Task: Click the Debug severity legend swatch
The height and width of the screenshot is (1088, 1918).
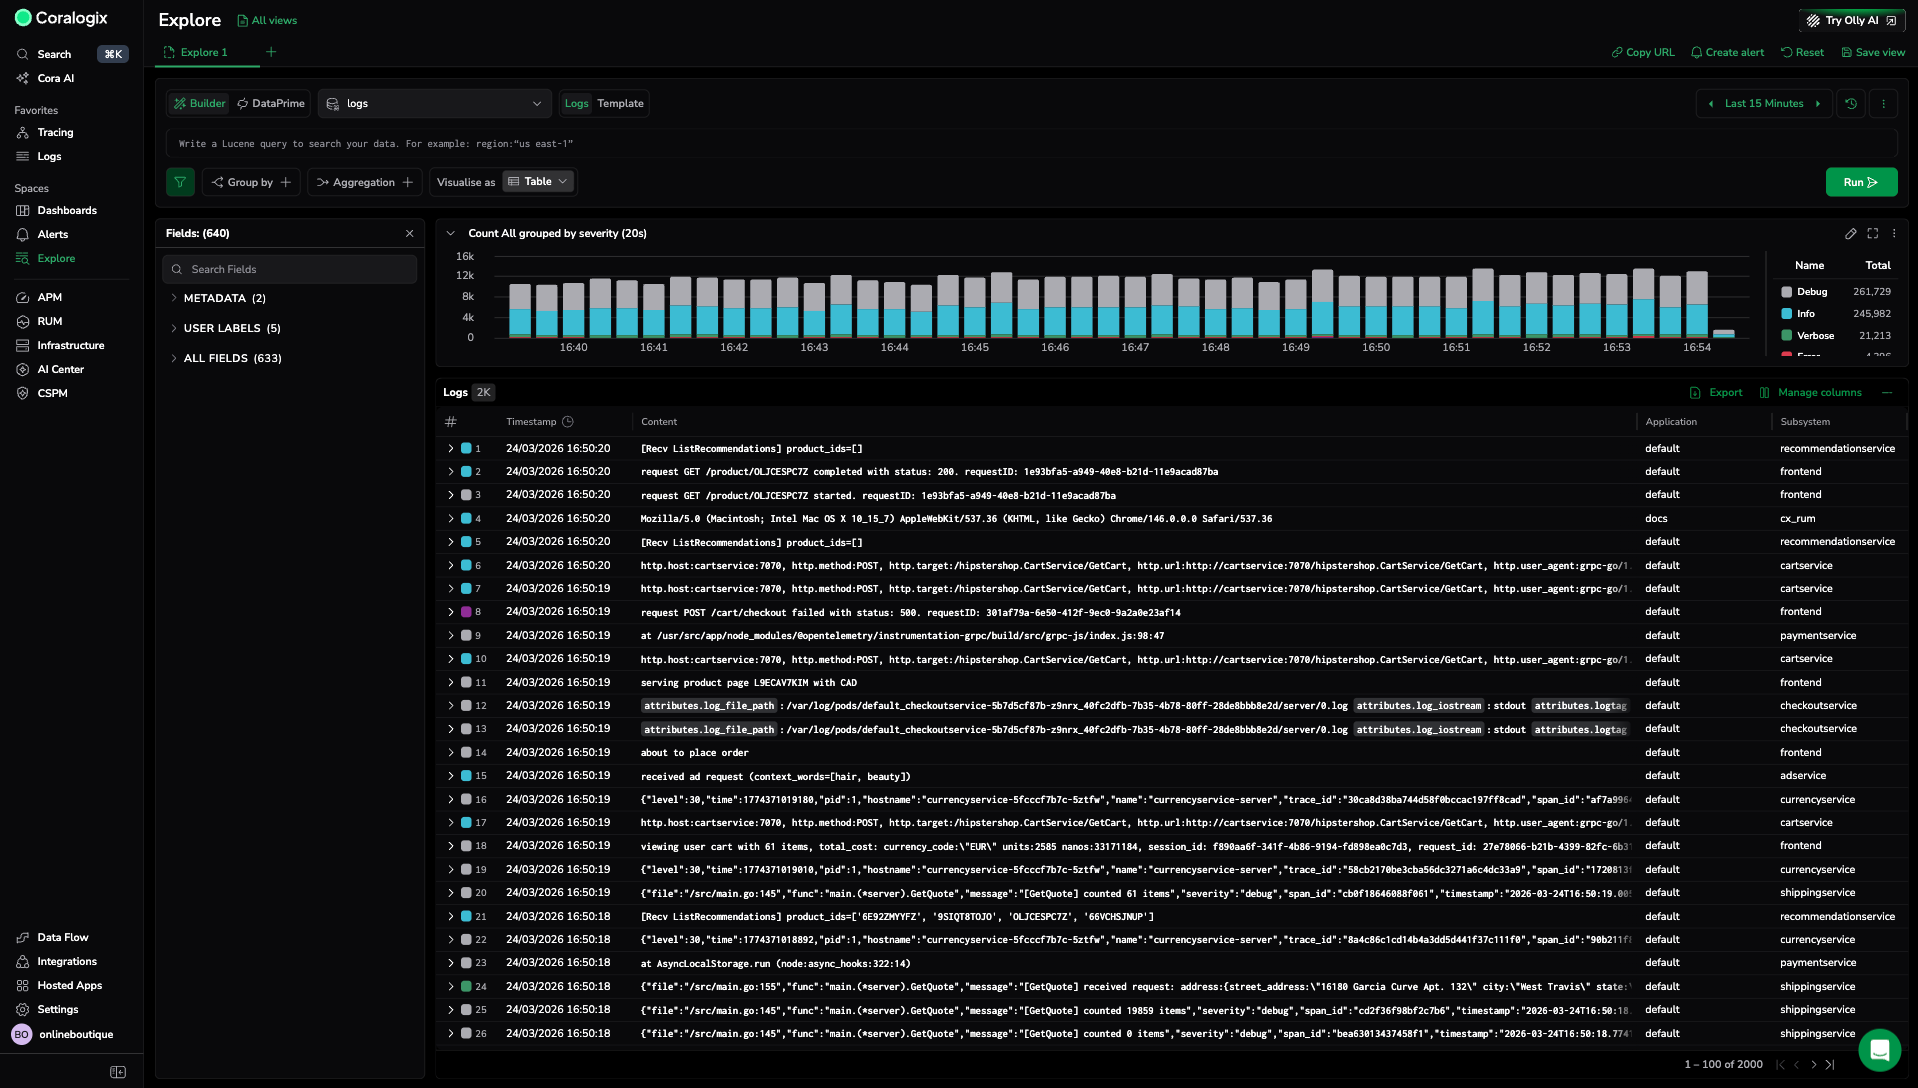Action: [x=1787, y=292]
